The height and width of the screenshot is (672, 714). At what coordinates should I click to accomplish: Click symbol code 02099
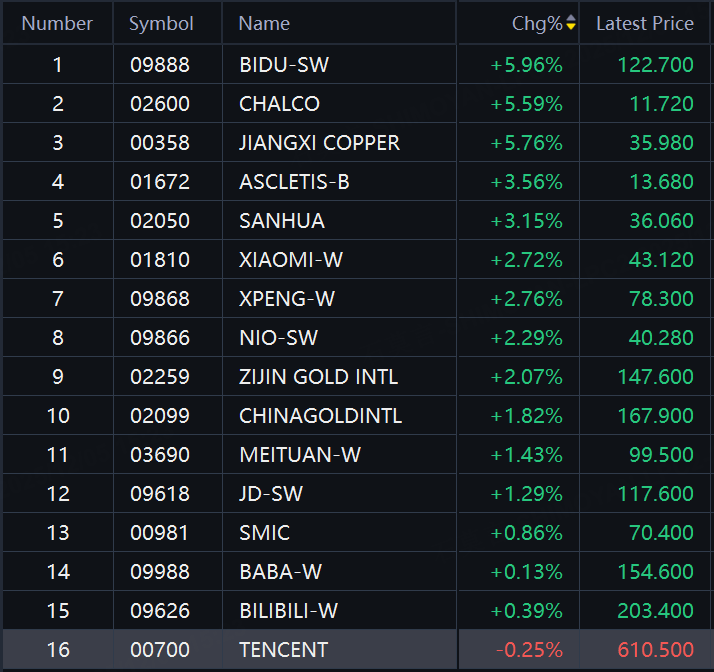tap(160, 416)
